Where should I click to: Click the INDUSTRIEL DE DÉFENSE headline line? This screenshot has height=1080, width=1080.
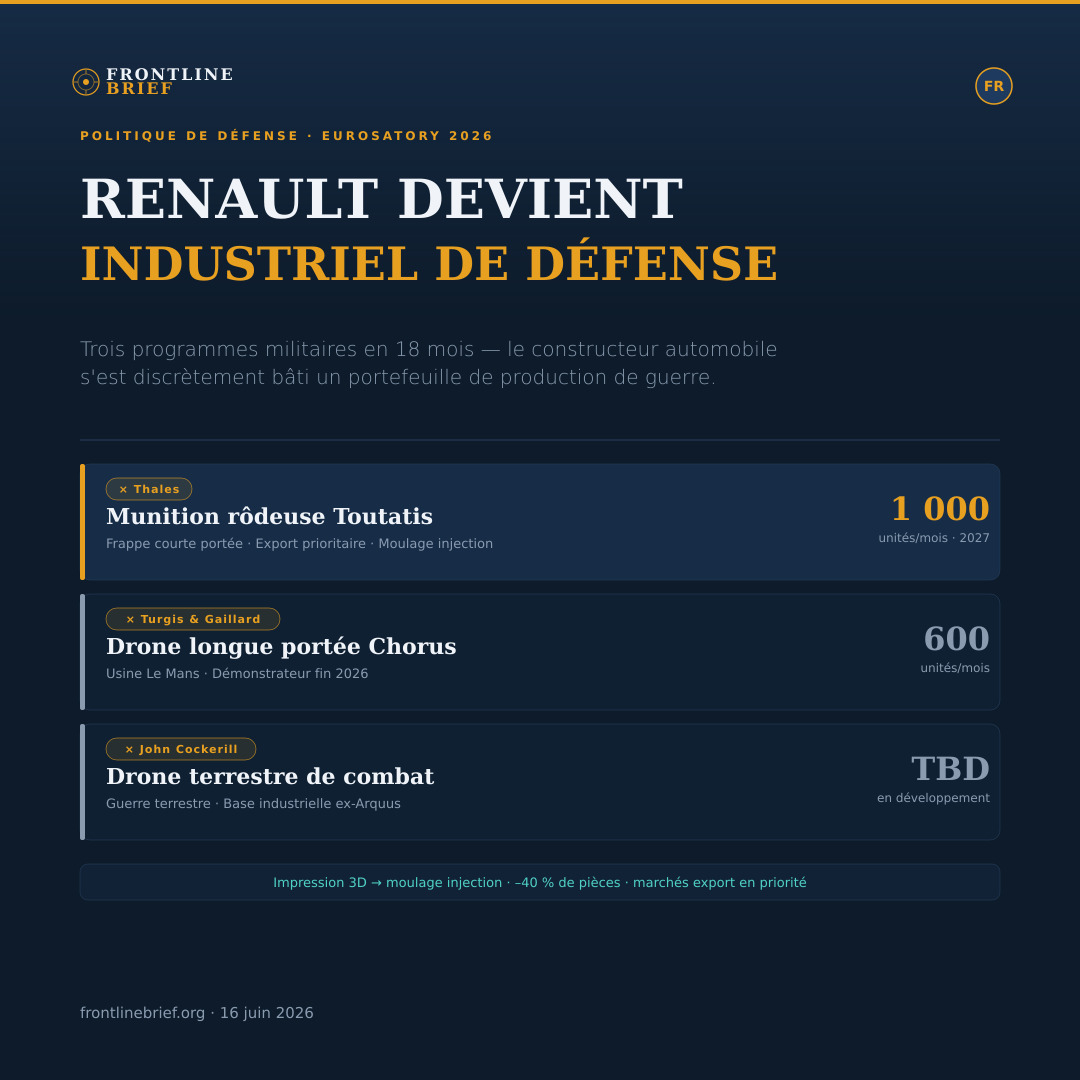429,263
